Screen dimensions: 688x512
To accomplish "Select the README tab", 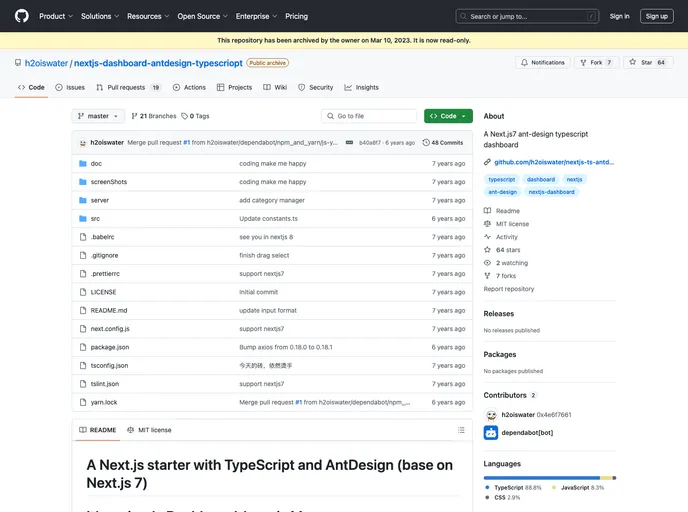I will 98,430.
